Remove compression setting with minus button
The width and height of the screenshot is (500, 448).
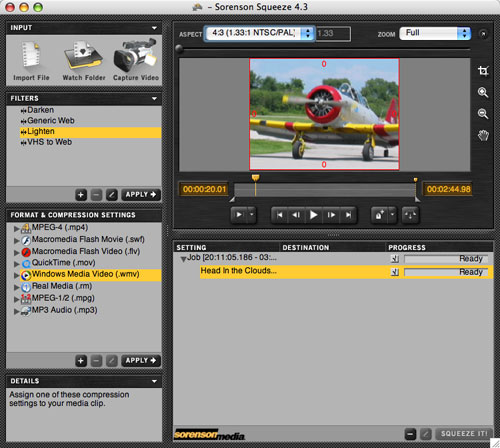click(96, 361)
